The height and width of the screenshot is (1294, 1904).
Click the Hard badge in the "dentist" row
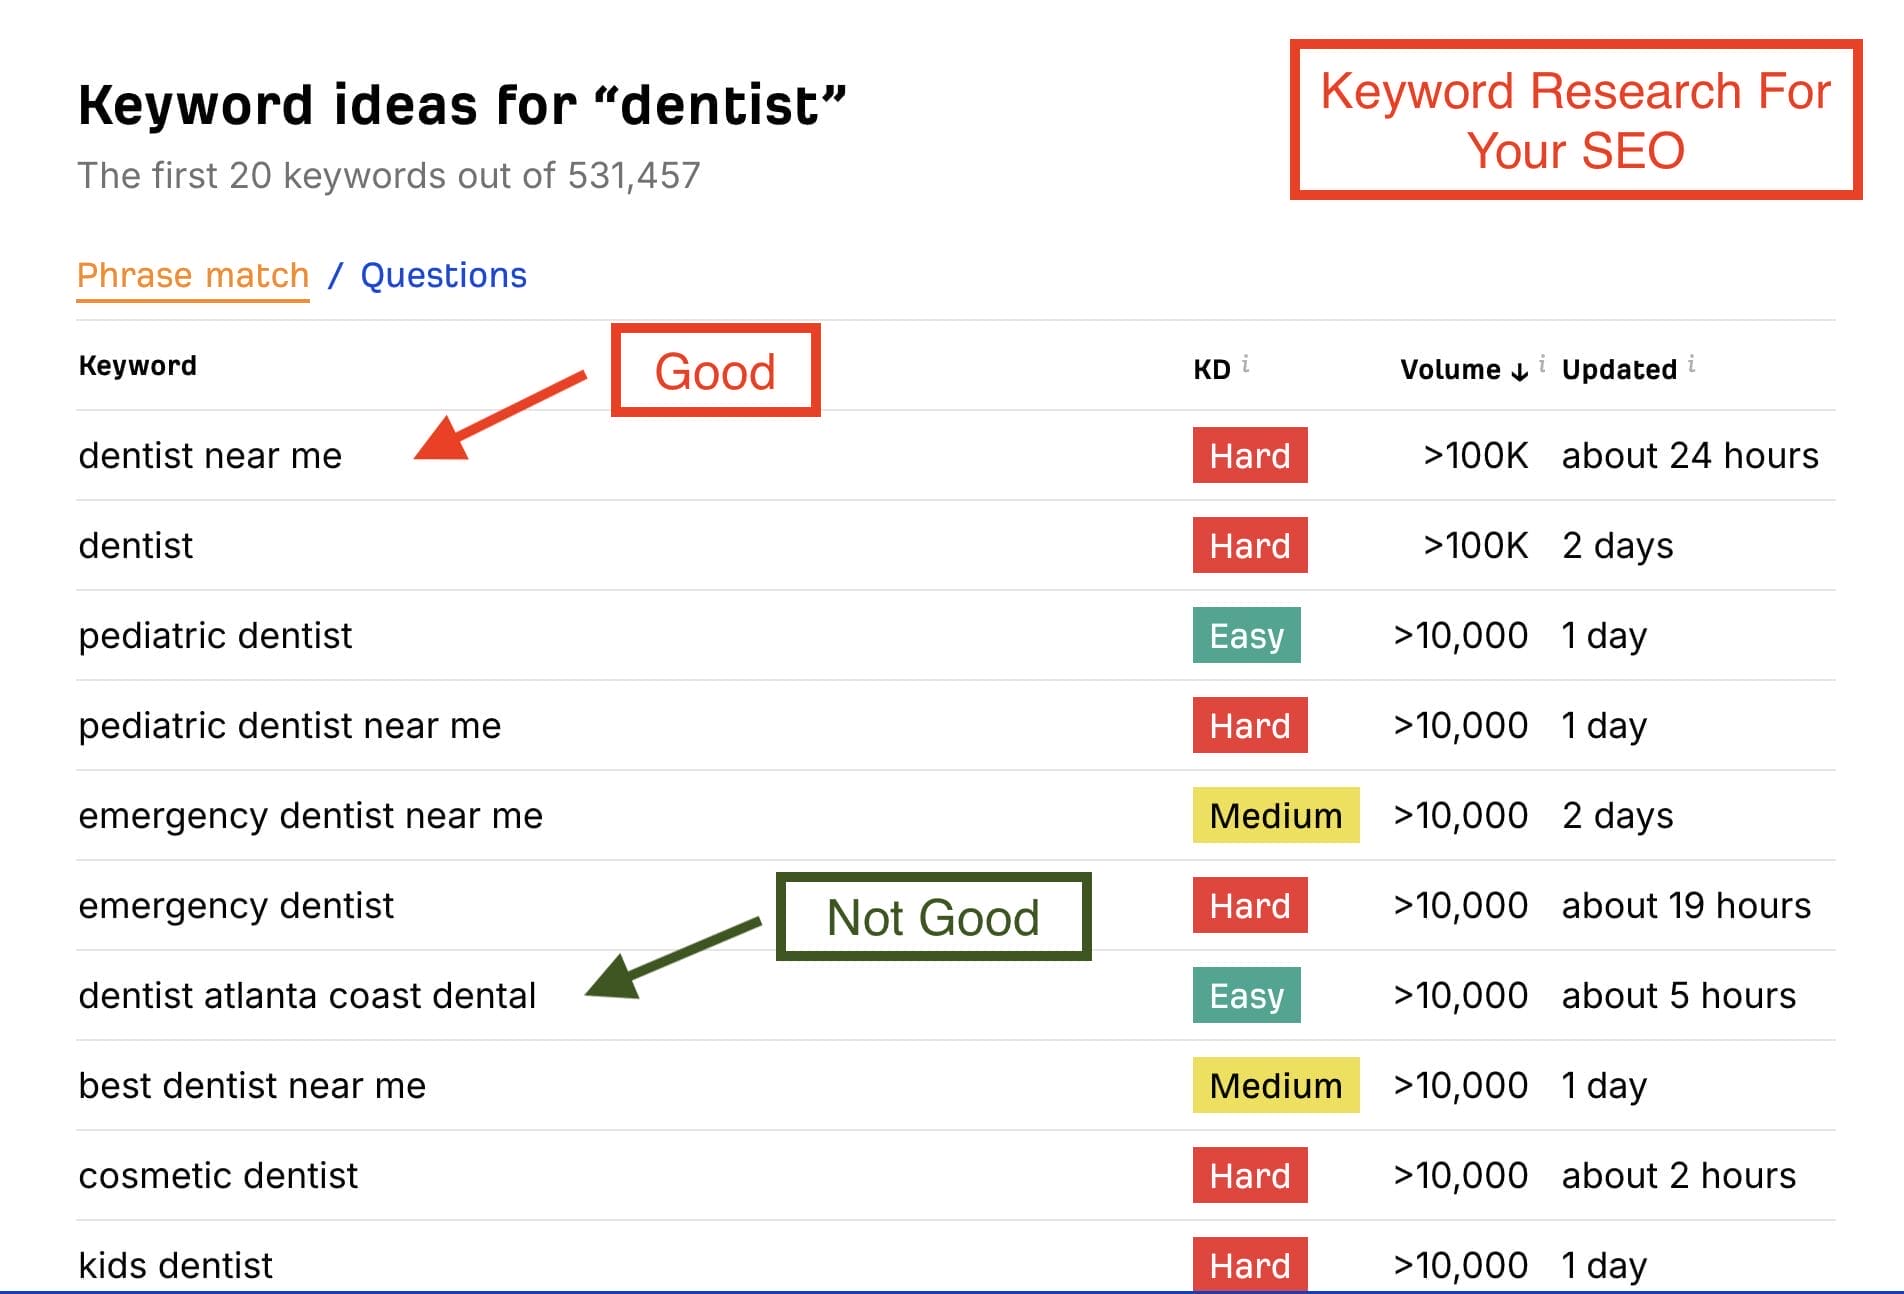coord(1249,546)
